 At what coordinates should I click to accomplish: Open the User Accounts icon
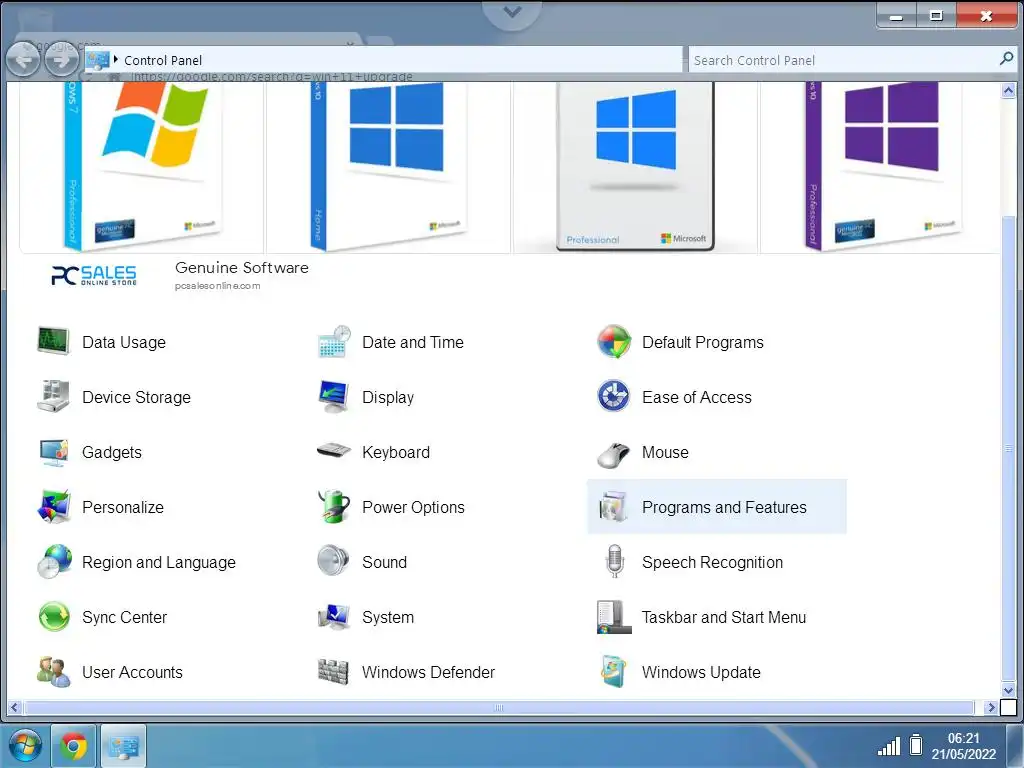(x=54, y=672)
